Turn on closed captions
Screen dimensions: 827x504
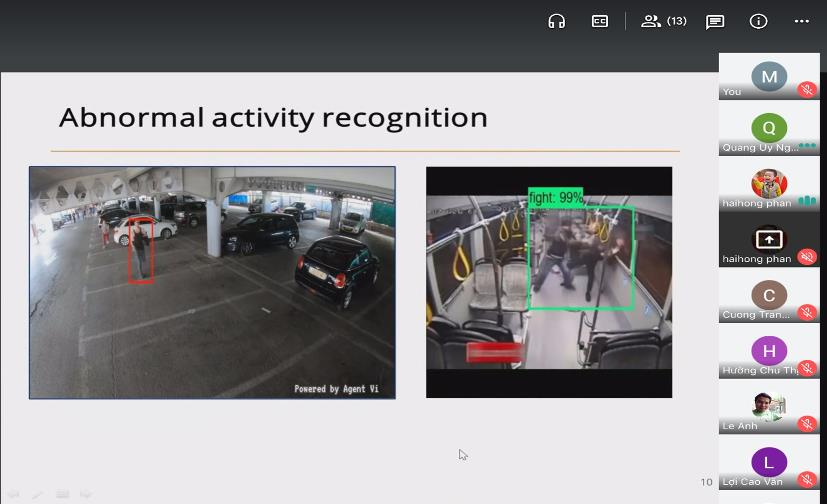600,21
